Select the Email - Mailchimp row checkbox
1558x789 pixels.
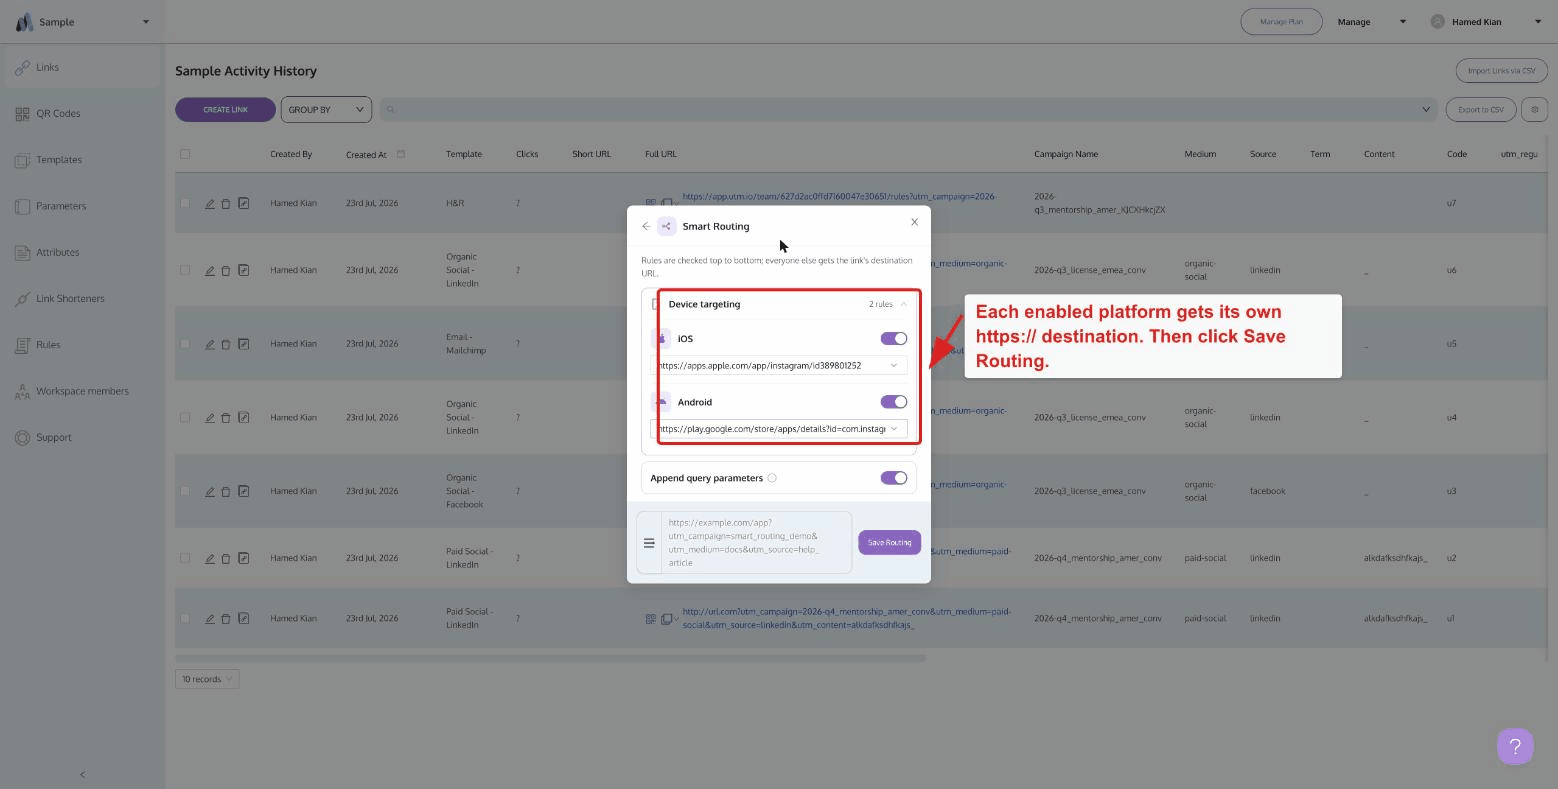(185, 344)
